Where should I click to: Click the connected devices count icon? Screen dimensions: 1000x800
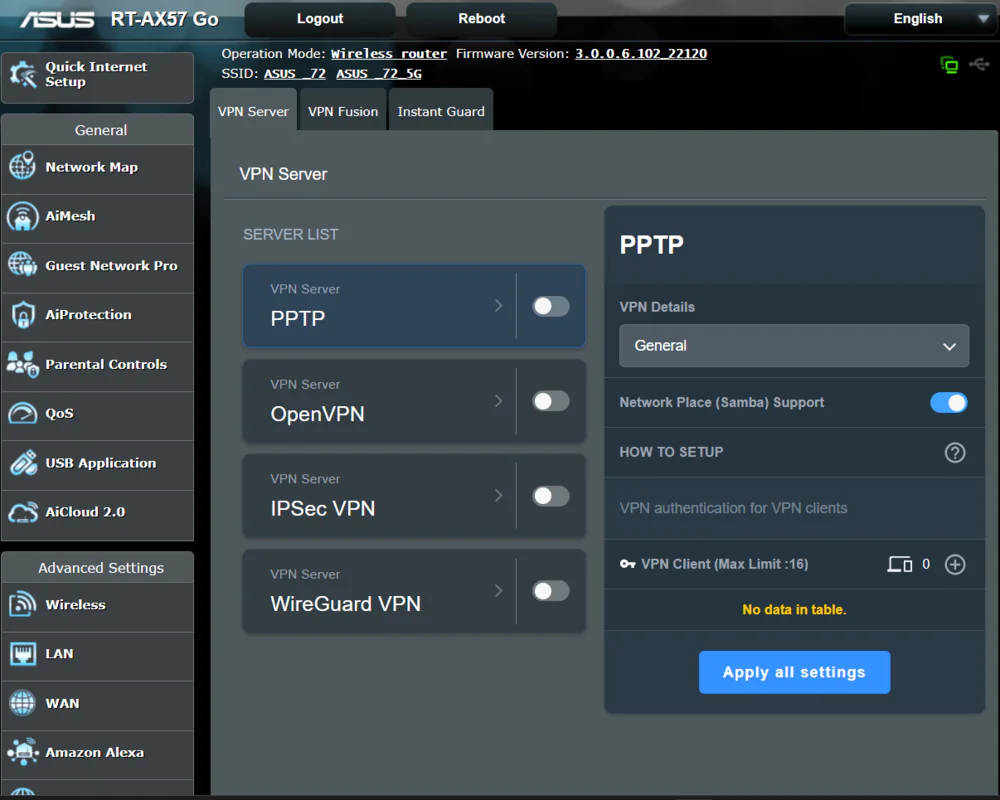coord(899,564)
